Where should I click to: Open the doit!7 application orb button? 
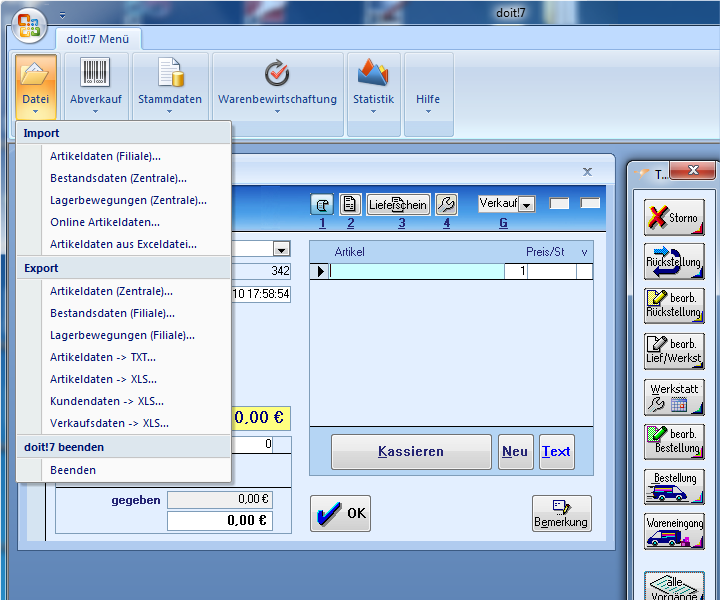pos(29,25)
